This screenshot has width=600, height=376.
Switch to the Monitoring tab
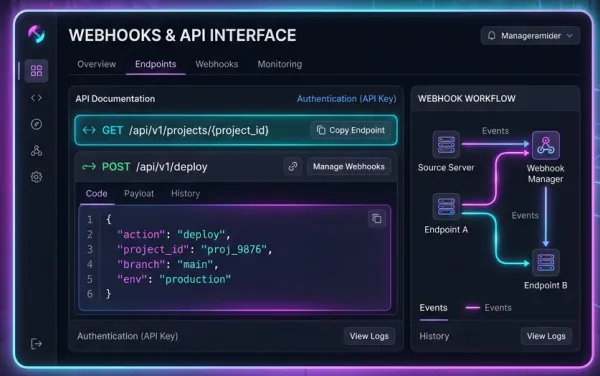click(280, 64)
